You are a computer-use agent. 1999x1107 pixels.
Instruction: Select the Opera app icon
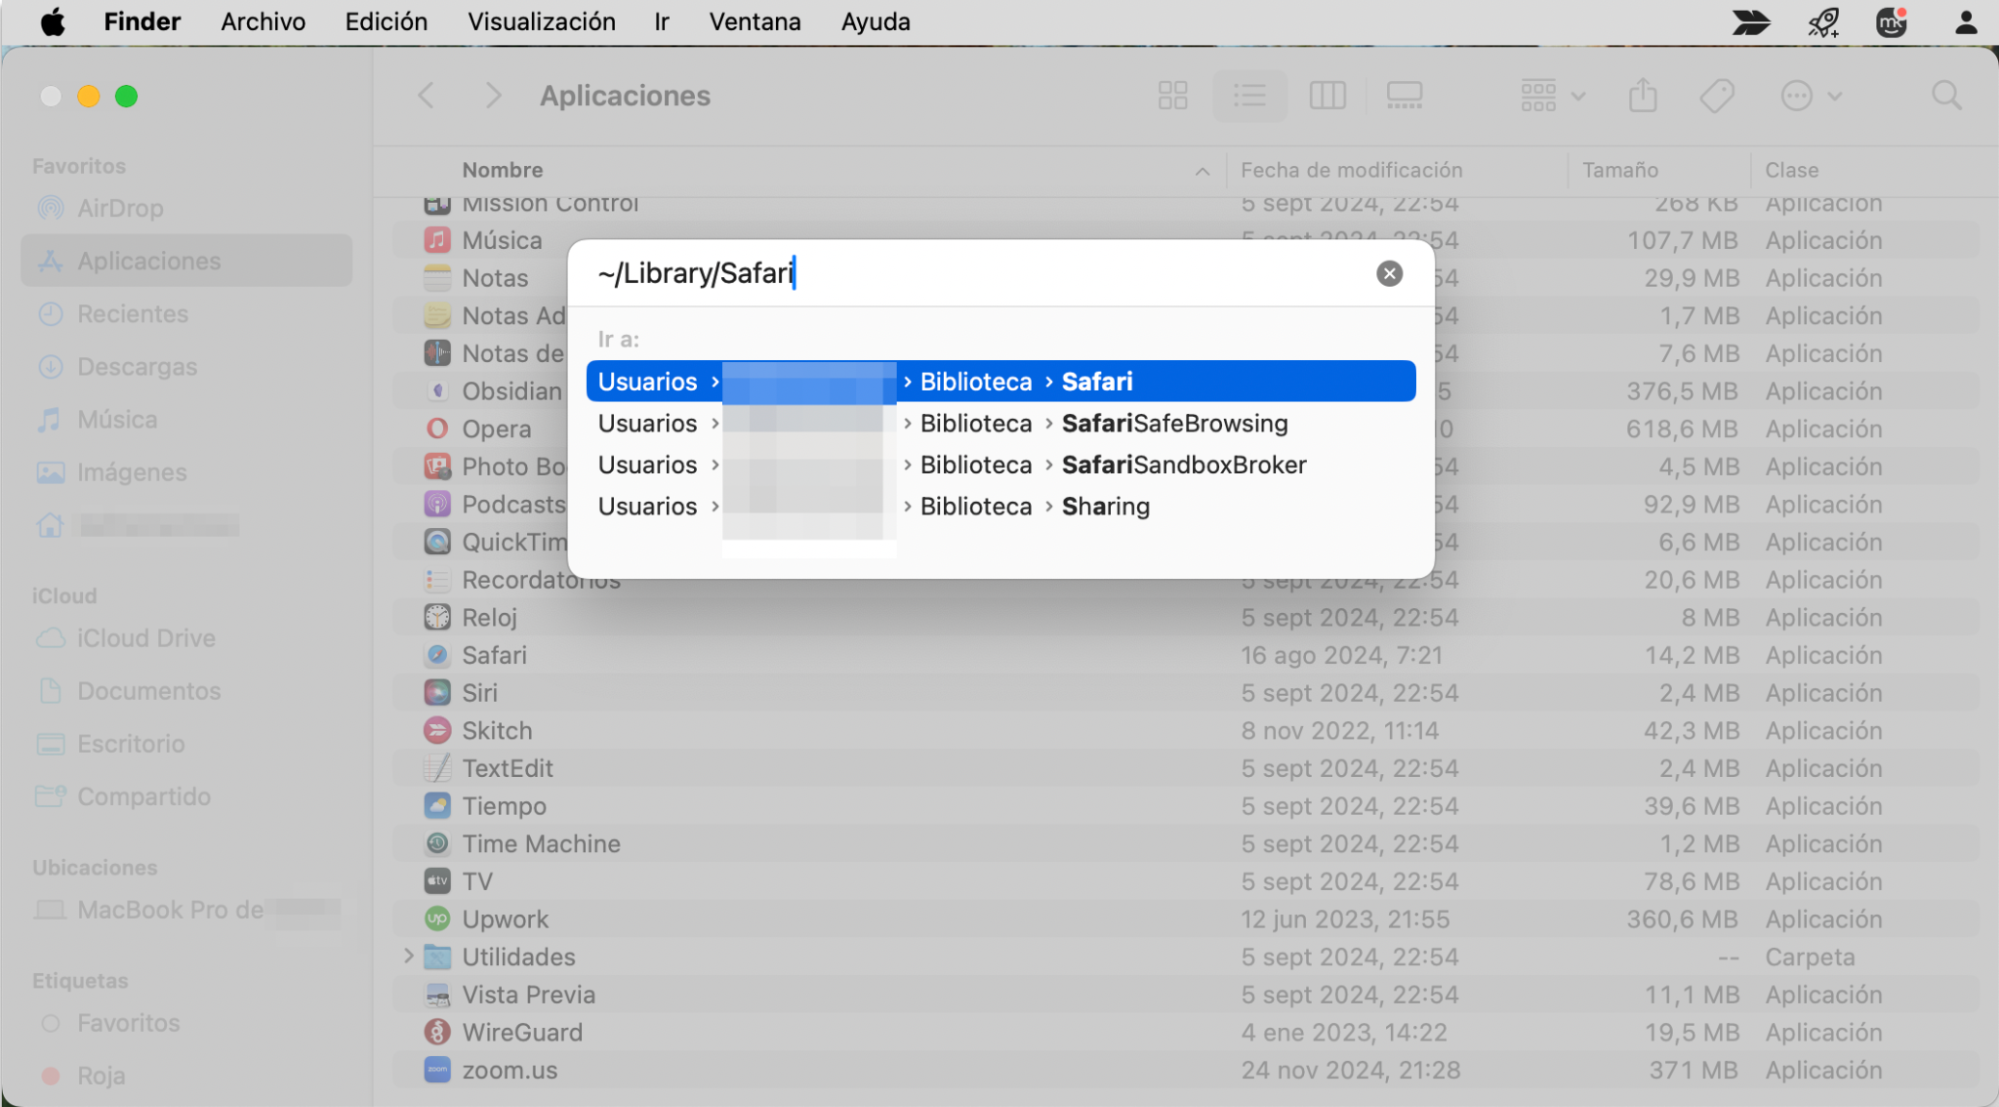(437, 429)
